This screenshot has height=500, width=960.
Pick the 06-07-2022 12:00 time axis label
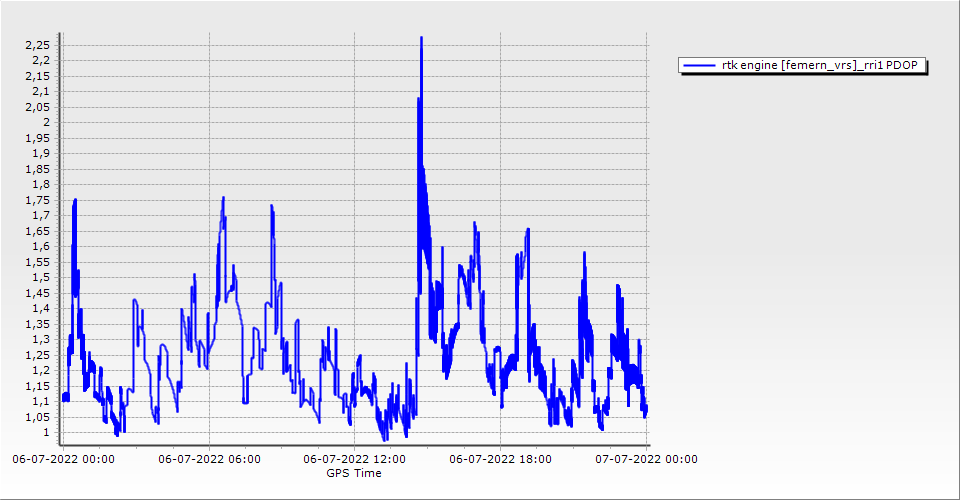pyautogui.click(x=355, y=460)
